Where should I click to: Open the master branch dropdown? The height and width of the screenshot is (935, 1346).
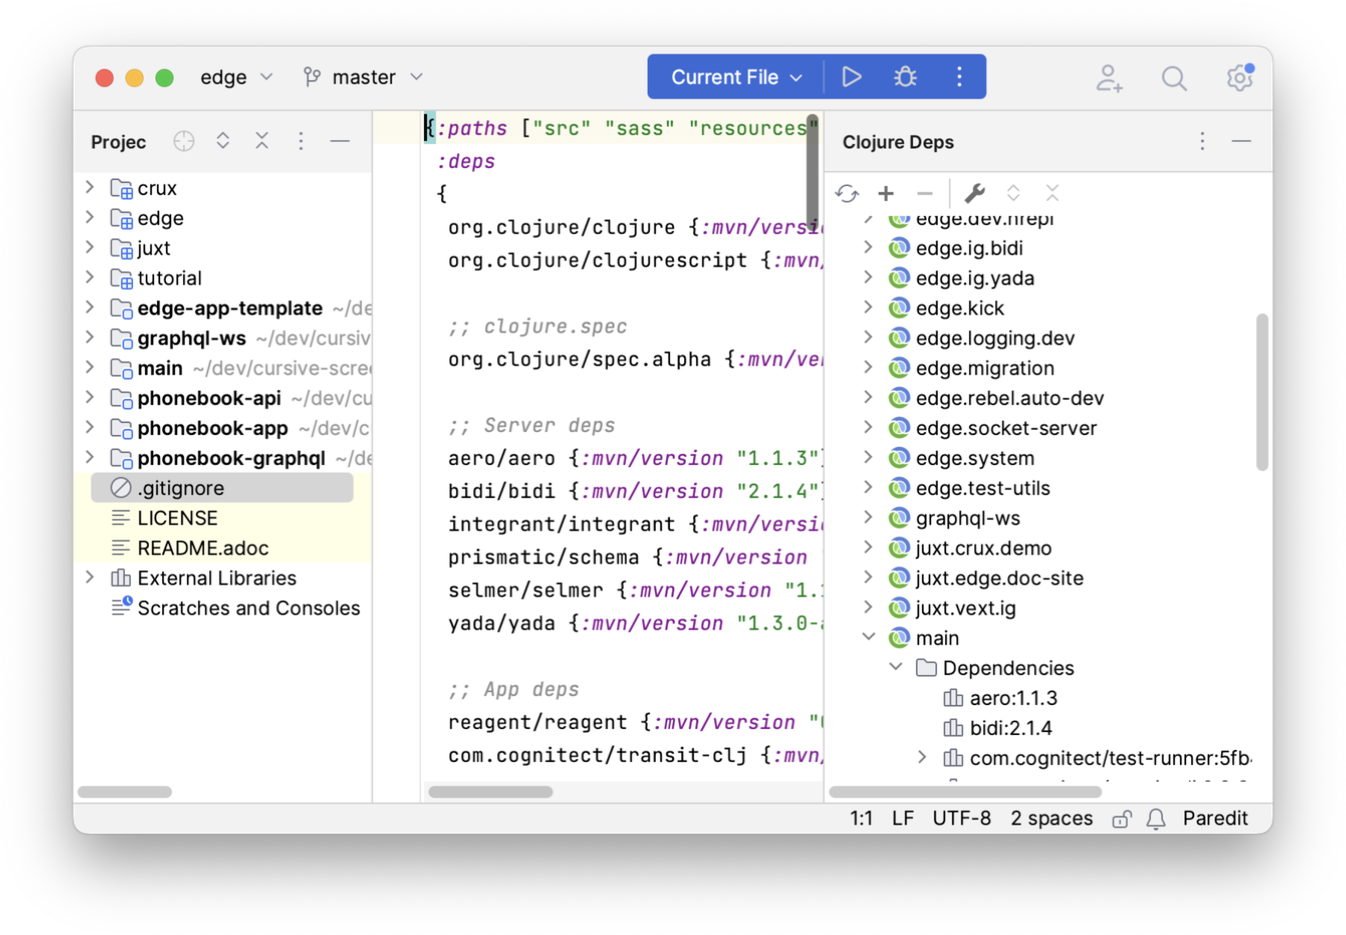[x=364, y=77]
